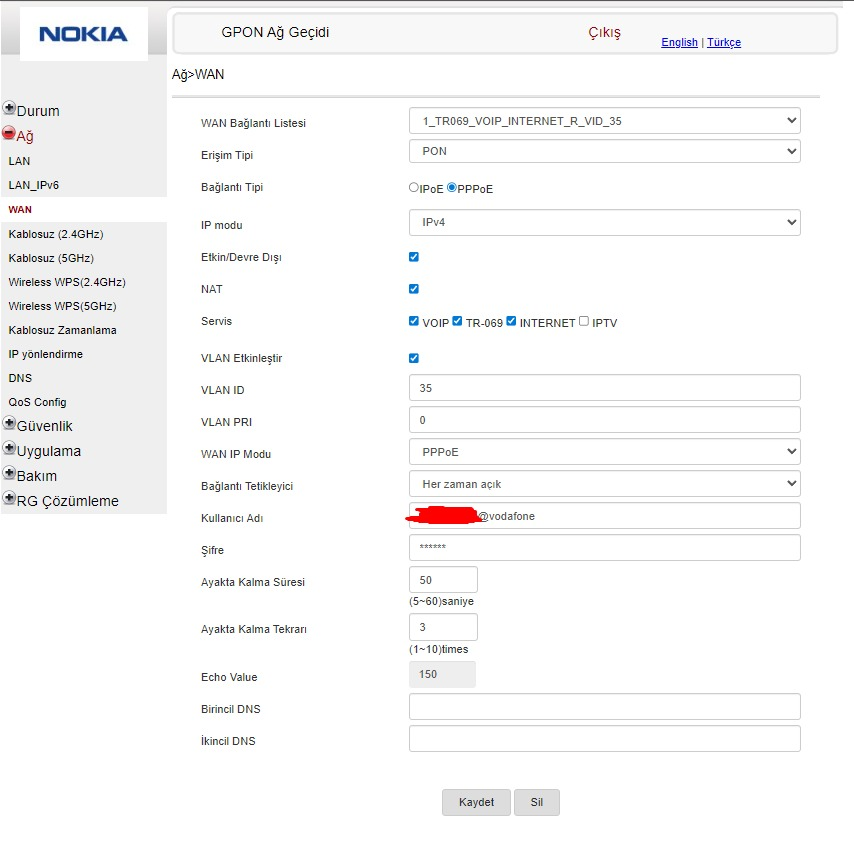Expand the Durum section plus icon
Screen dimensions: 854x844
click(x=9, y=108)
